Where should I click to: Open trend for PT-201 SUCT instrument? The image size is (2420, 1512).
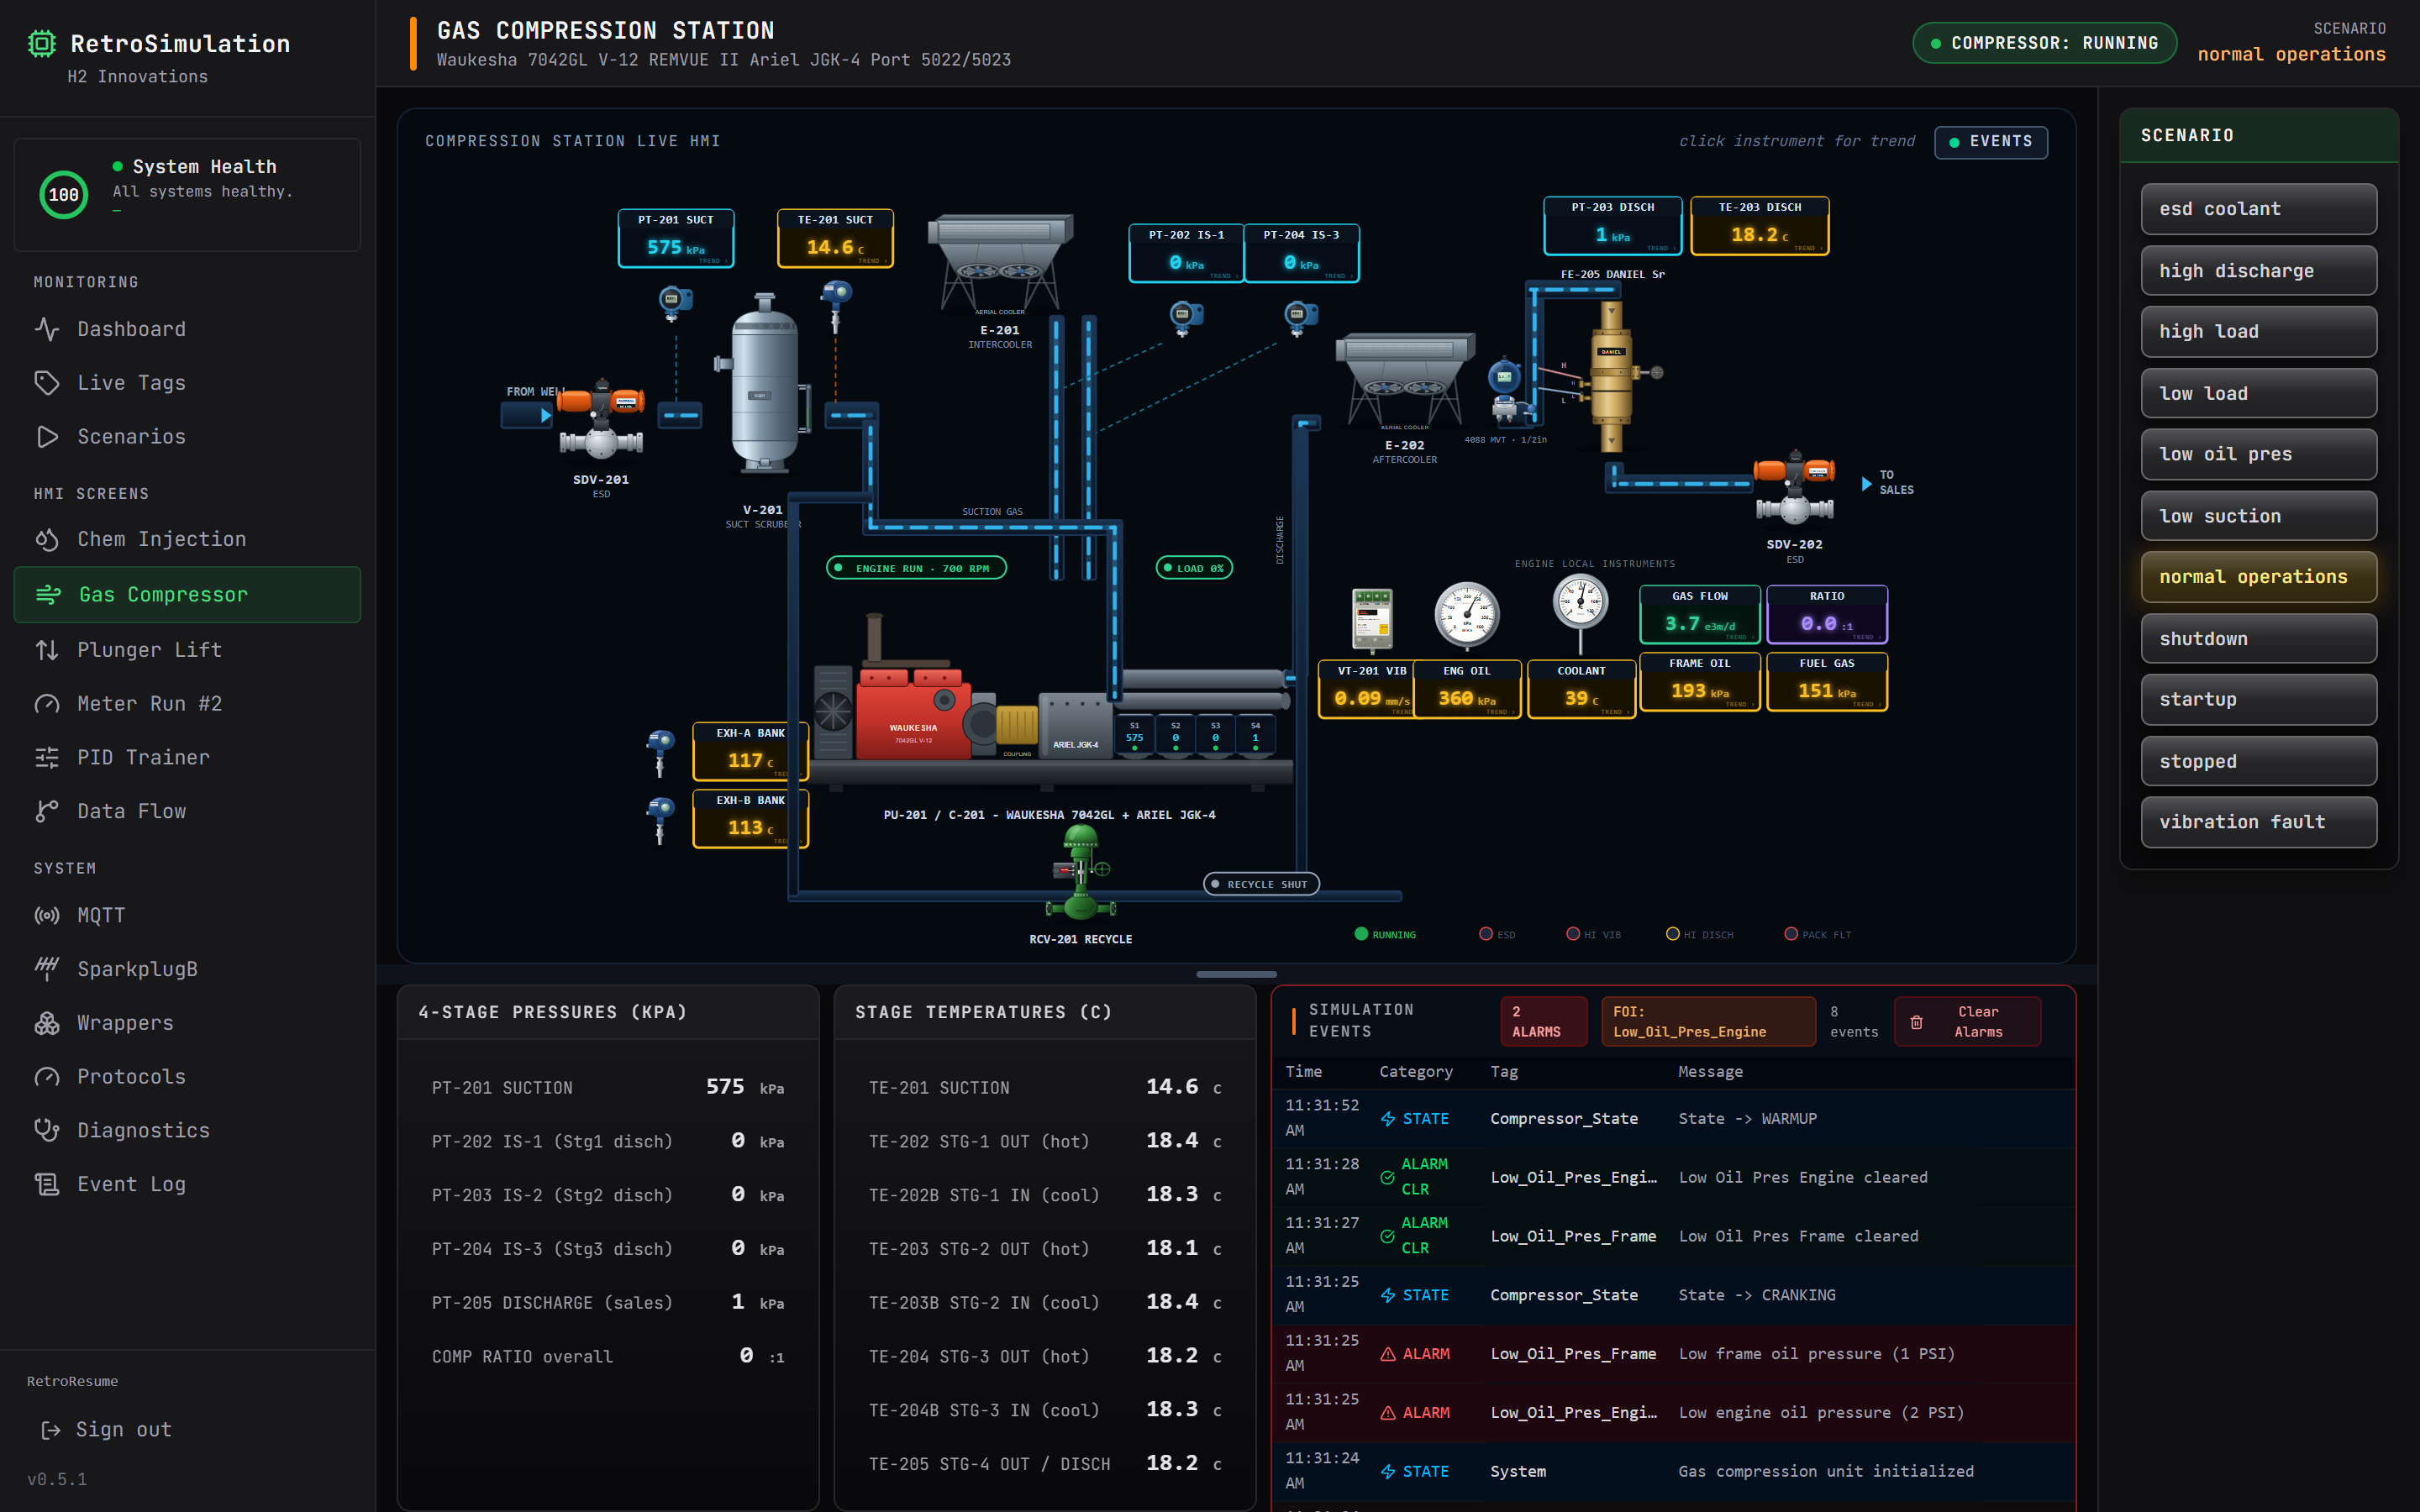676,238
